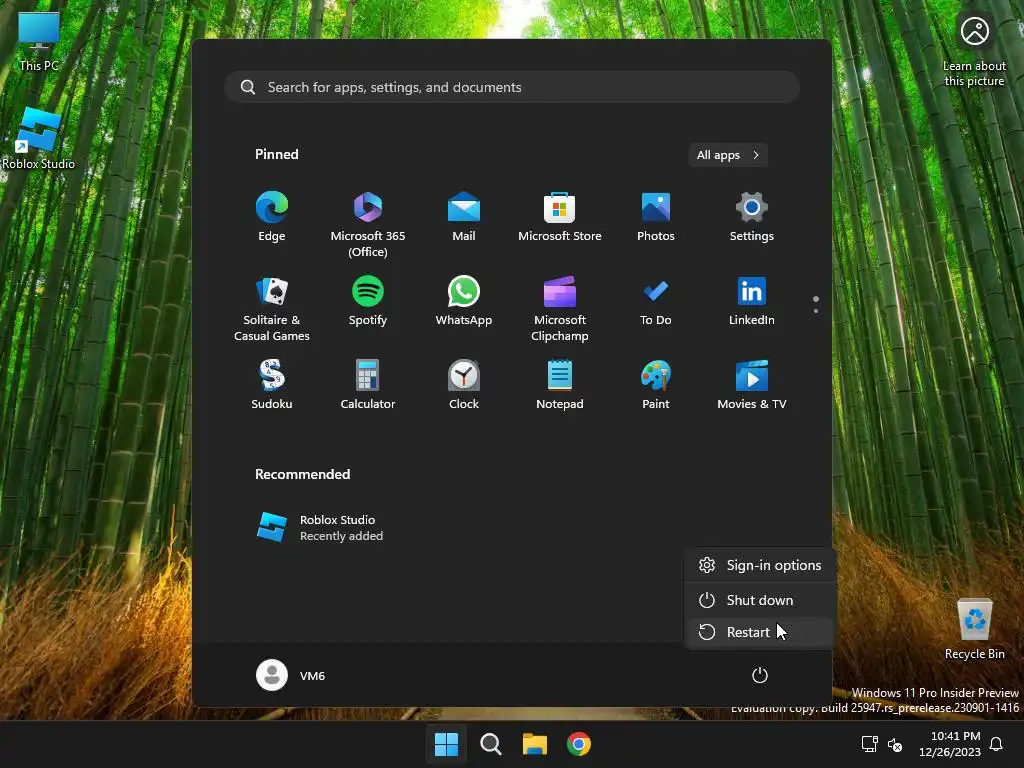Screen dimensions: 1024x768
Task: Open the taskbar Search icon
Action: point(490,744)
